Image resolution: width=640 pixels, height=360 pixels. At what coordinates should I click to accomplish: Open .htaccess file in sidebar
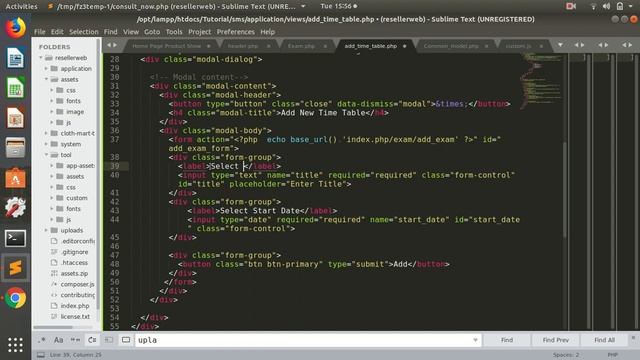click(x=74, y=262)
